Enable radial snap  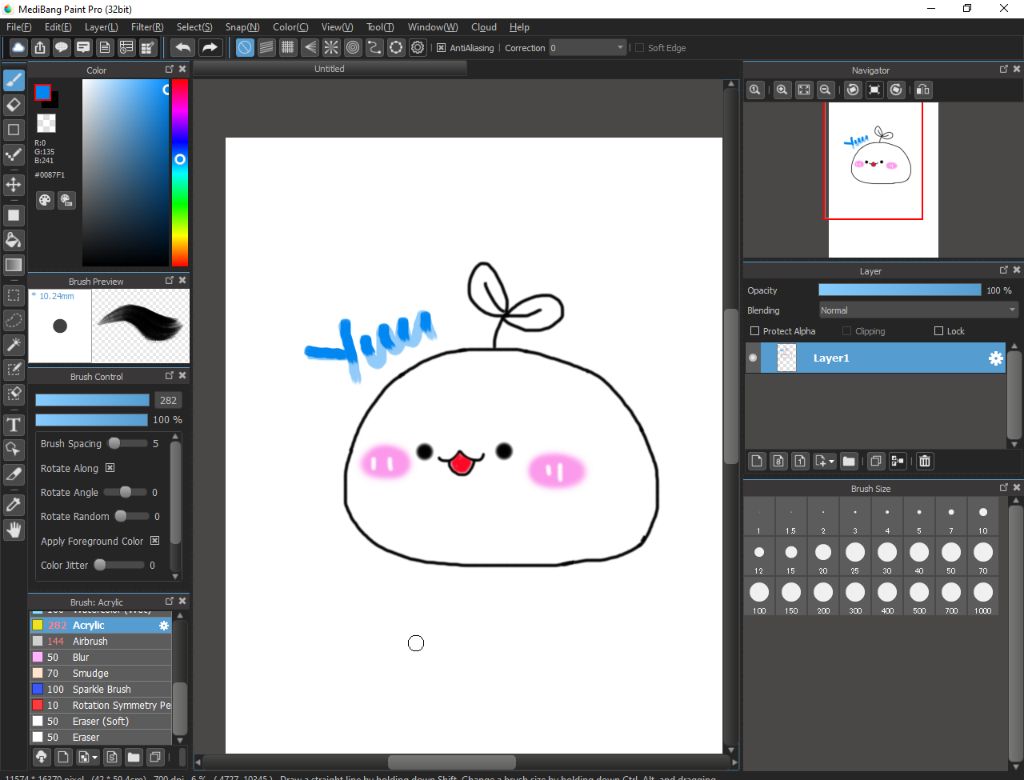coord(331,48)
